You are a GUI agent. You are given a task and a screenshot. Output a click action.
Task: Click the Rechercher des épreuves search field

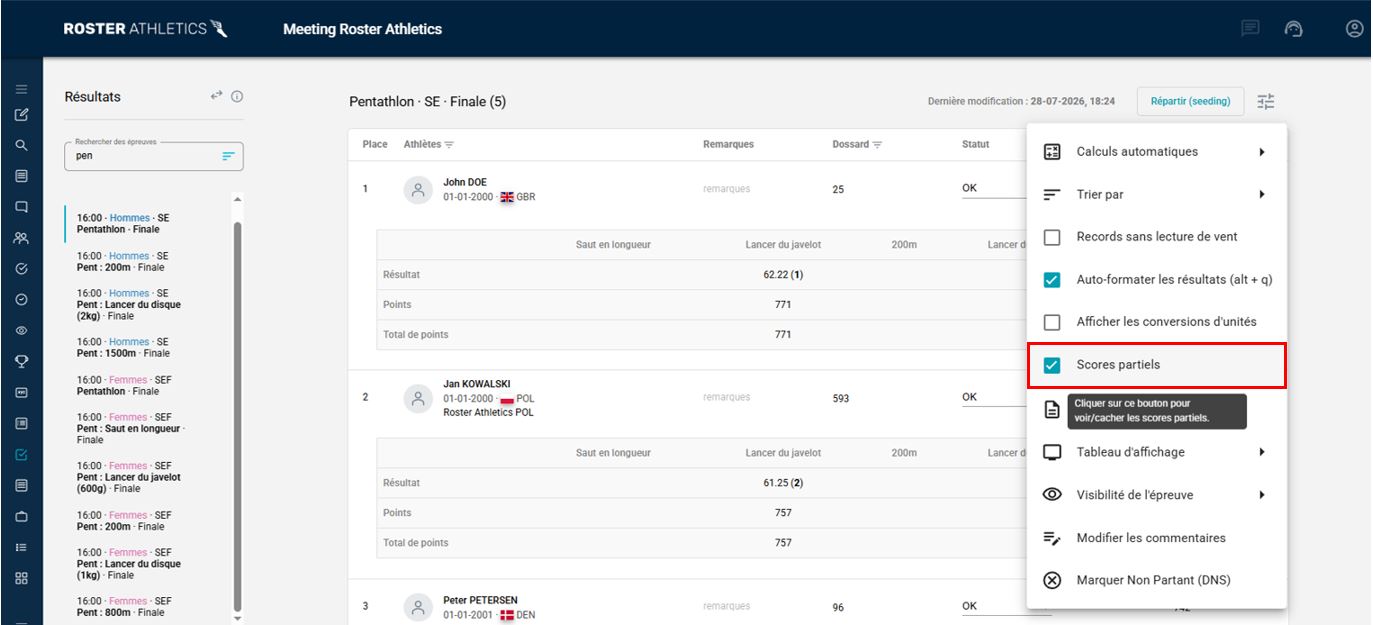(x=154, y=156)
